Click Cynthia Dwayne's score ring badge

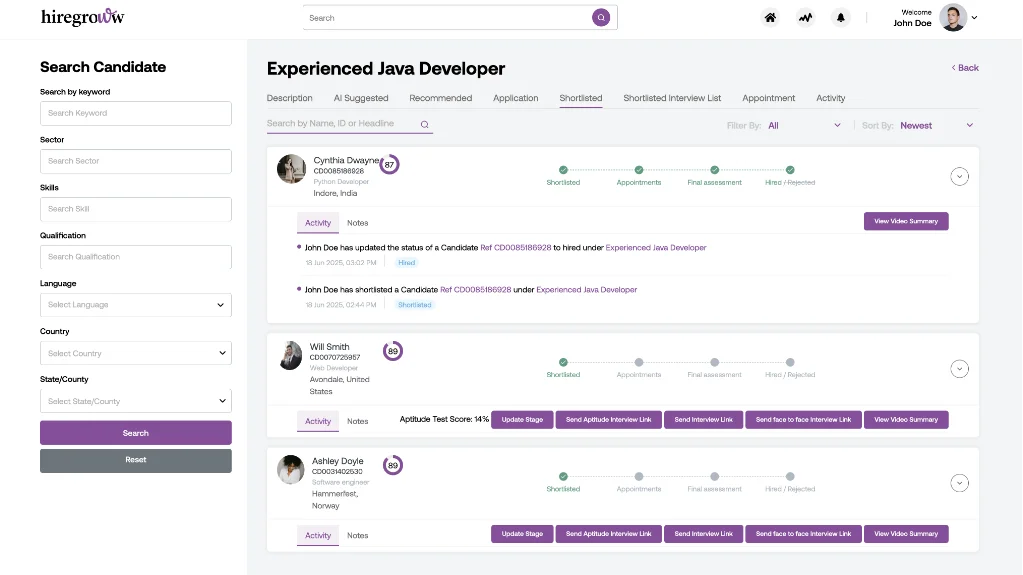click(389, 164)
